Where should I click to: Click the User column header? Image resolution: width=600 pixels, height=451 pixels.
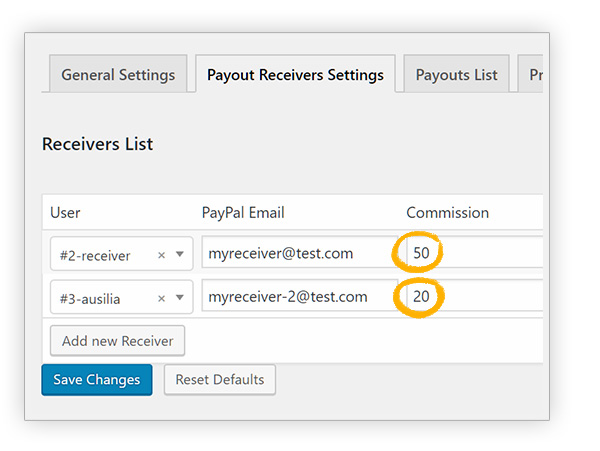[x=65, y=213]
